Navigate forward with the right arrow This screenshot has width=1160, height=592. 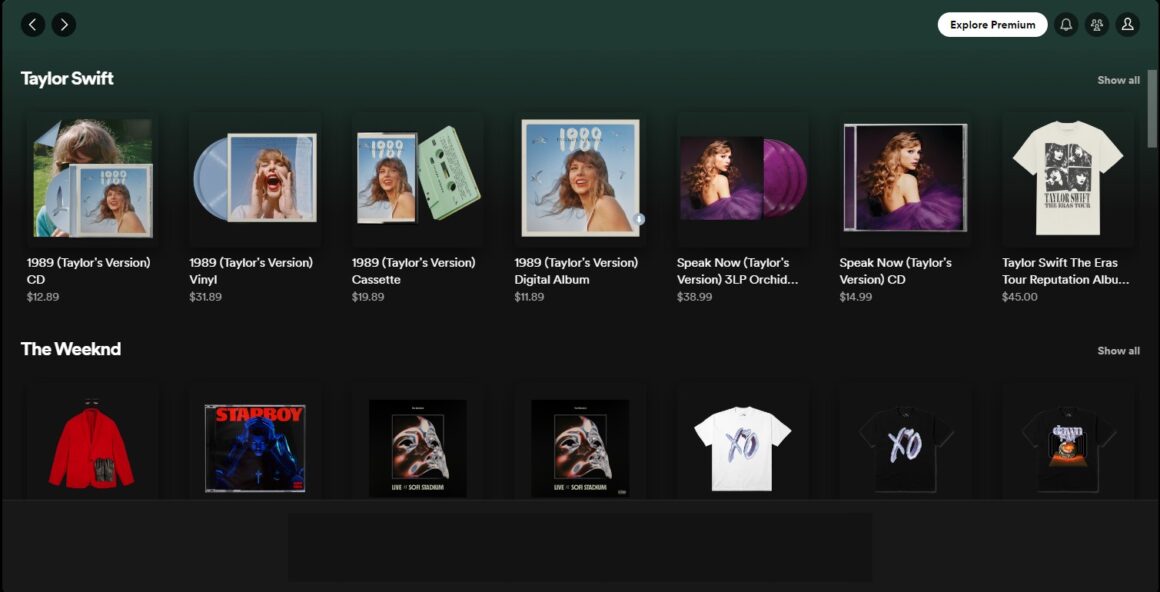63,24
